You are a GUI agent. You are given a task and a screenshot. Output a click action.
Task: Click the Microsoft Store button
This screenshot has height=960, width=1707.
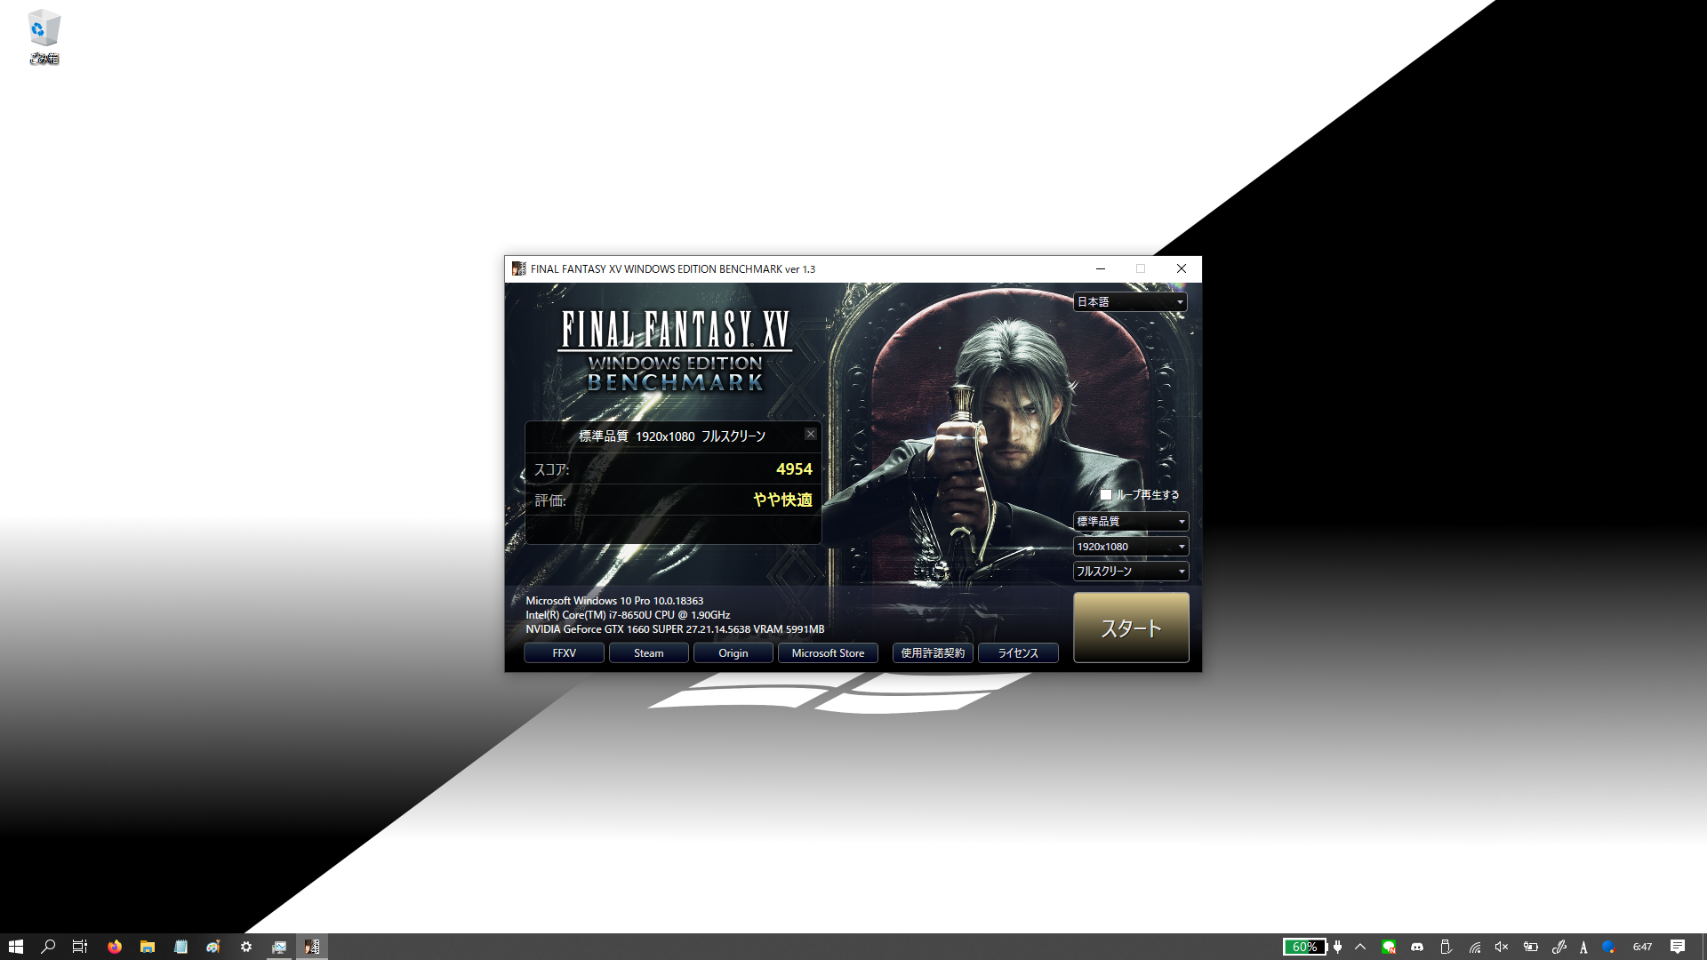click(x=827, y=653)
